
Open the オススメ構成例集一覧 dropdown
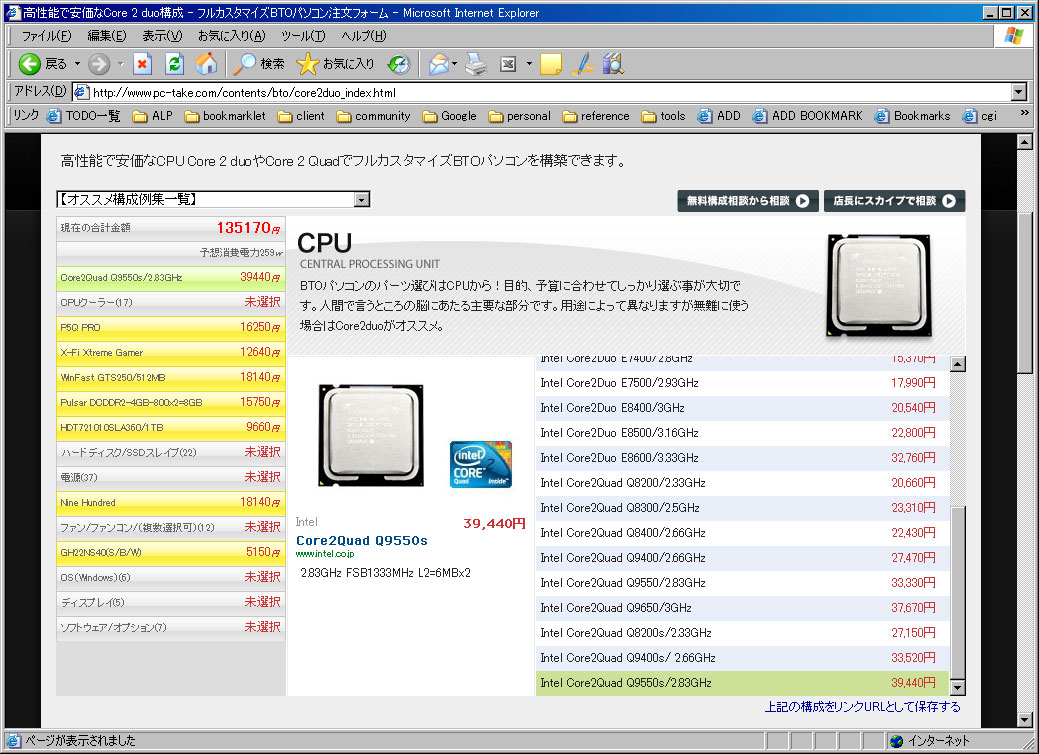(x=213, y=199)
